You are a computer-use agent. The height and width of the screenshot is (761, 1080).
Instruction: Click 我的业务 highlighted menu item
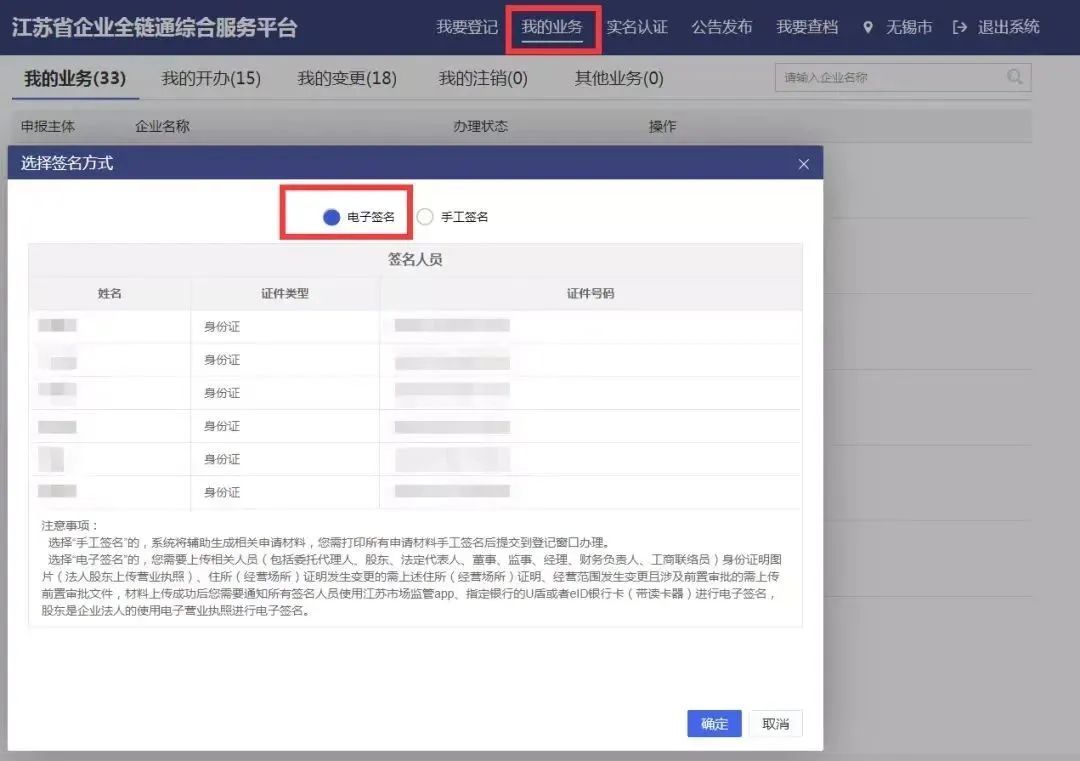[x=553, y=27]
